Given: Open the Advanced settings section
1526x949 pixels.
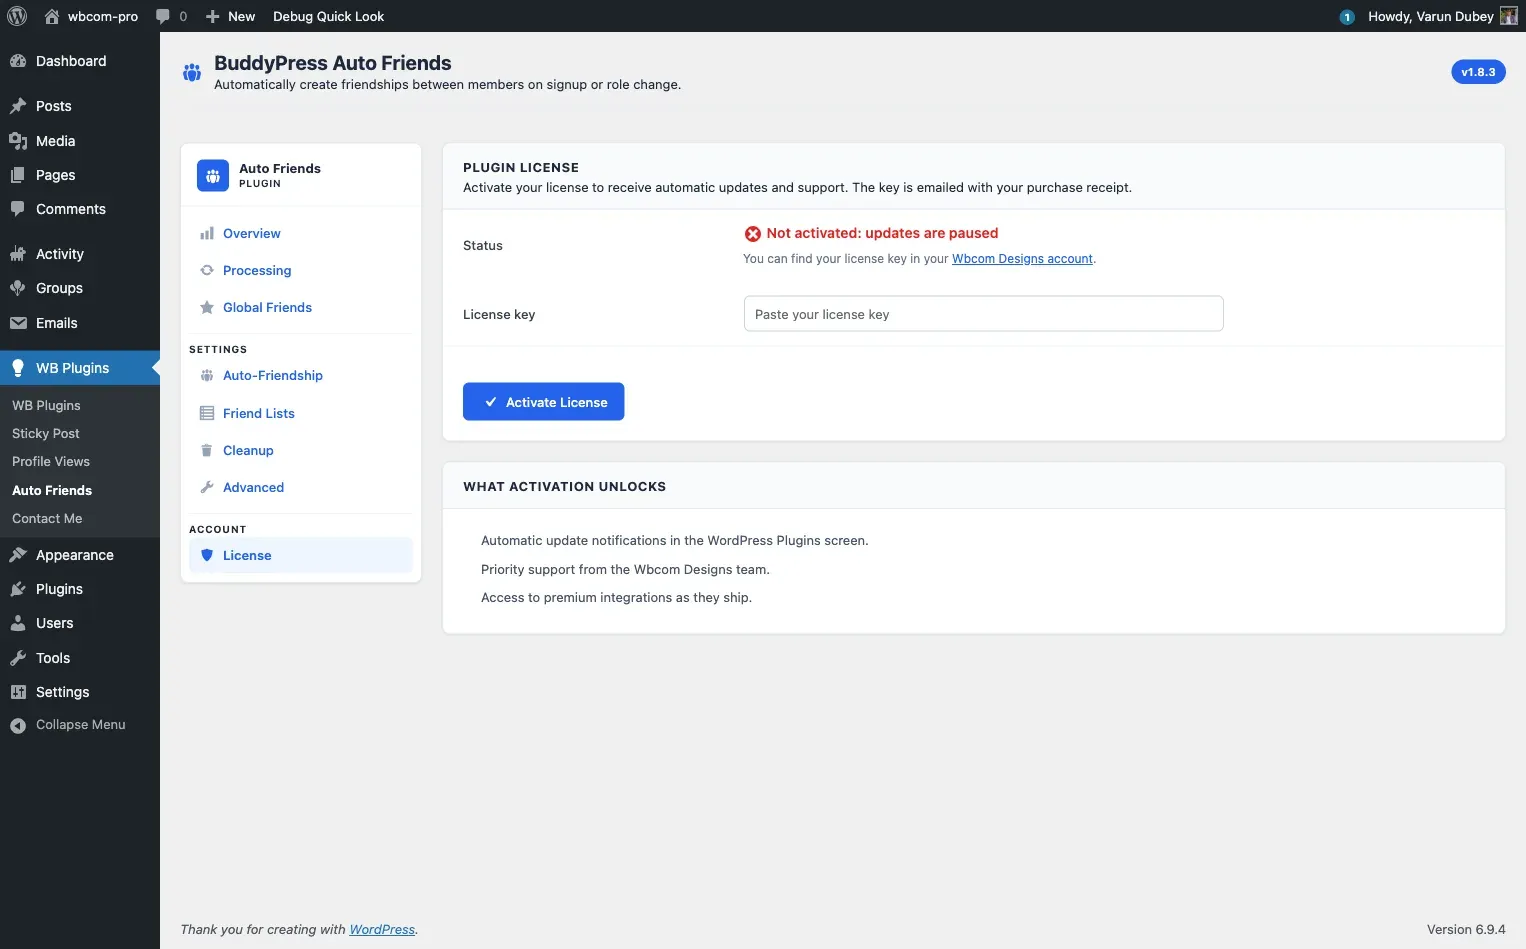Looking at the screenshot, I should 301,488.
